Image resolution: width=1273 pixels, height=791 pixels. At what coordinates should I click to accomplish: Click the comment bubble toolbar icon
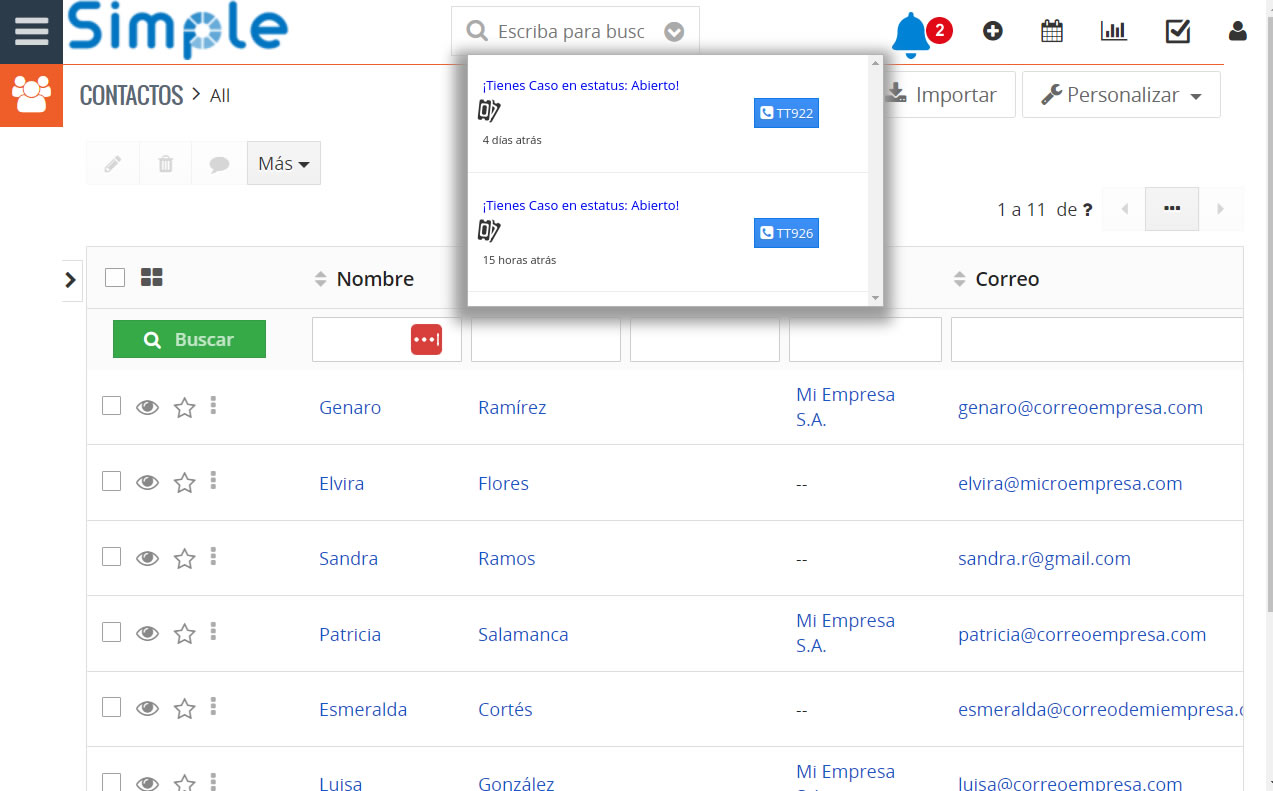pyautogui.click(x=219, y=164)
